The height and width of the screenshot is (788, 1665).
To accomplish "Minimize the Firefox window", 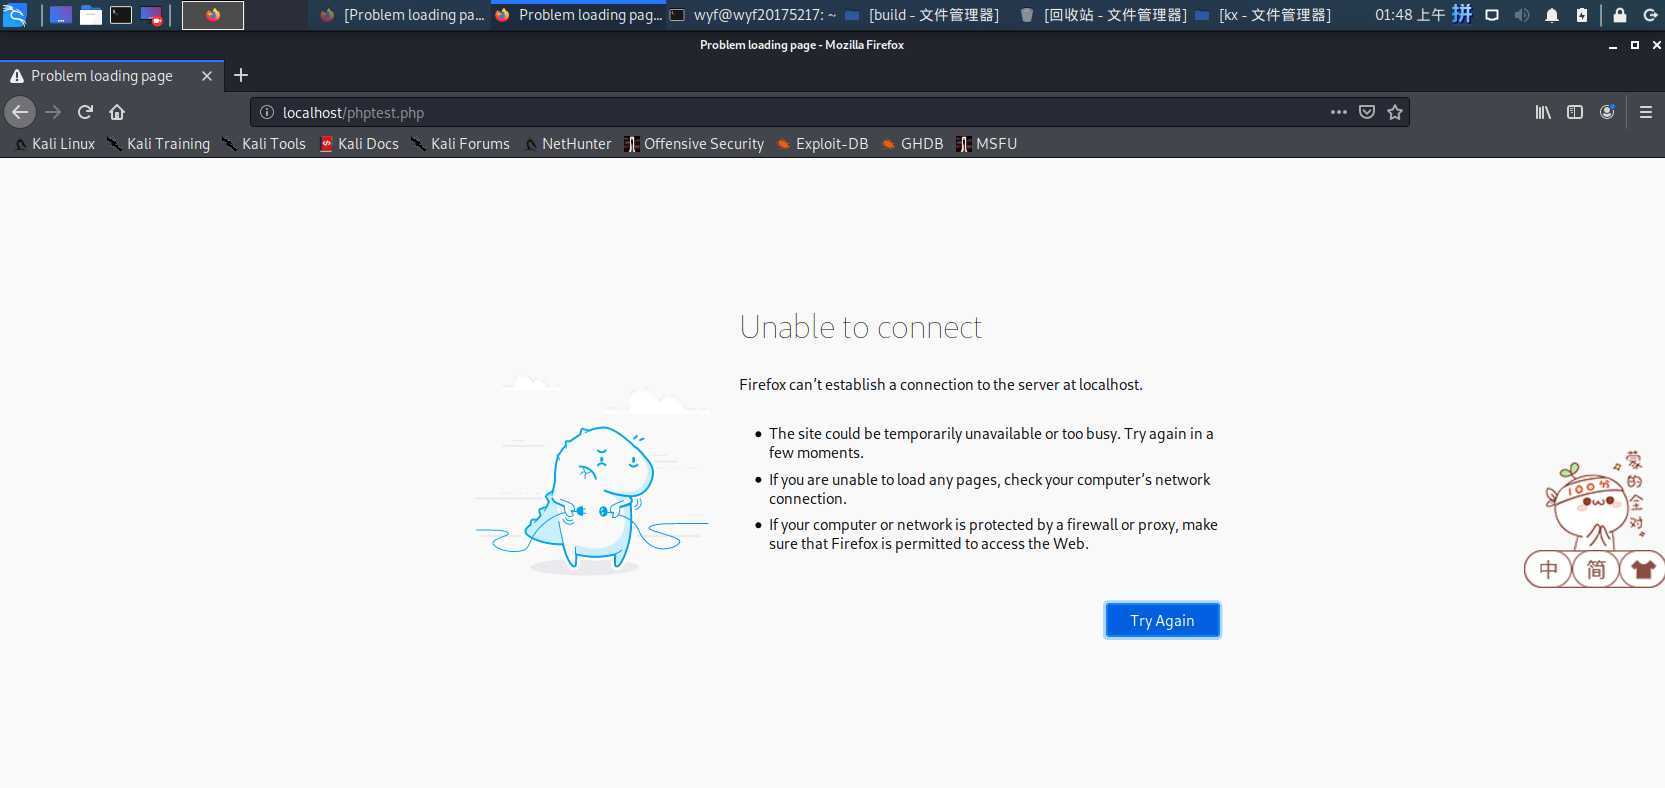I will (x=1613, y=46).
